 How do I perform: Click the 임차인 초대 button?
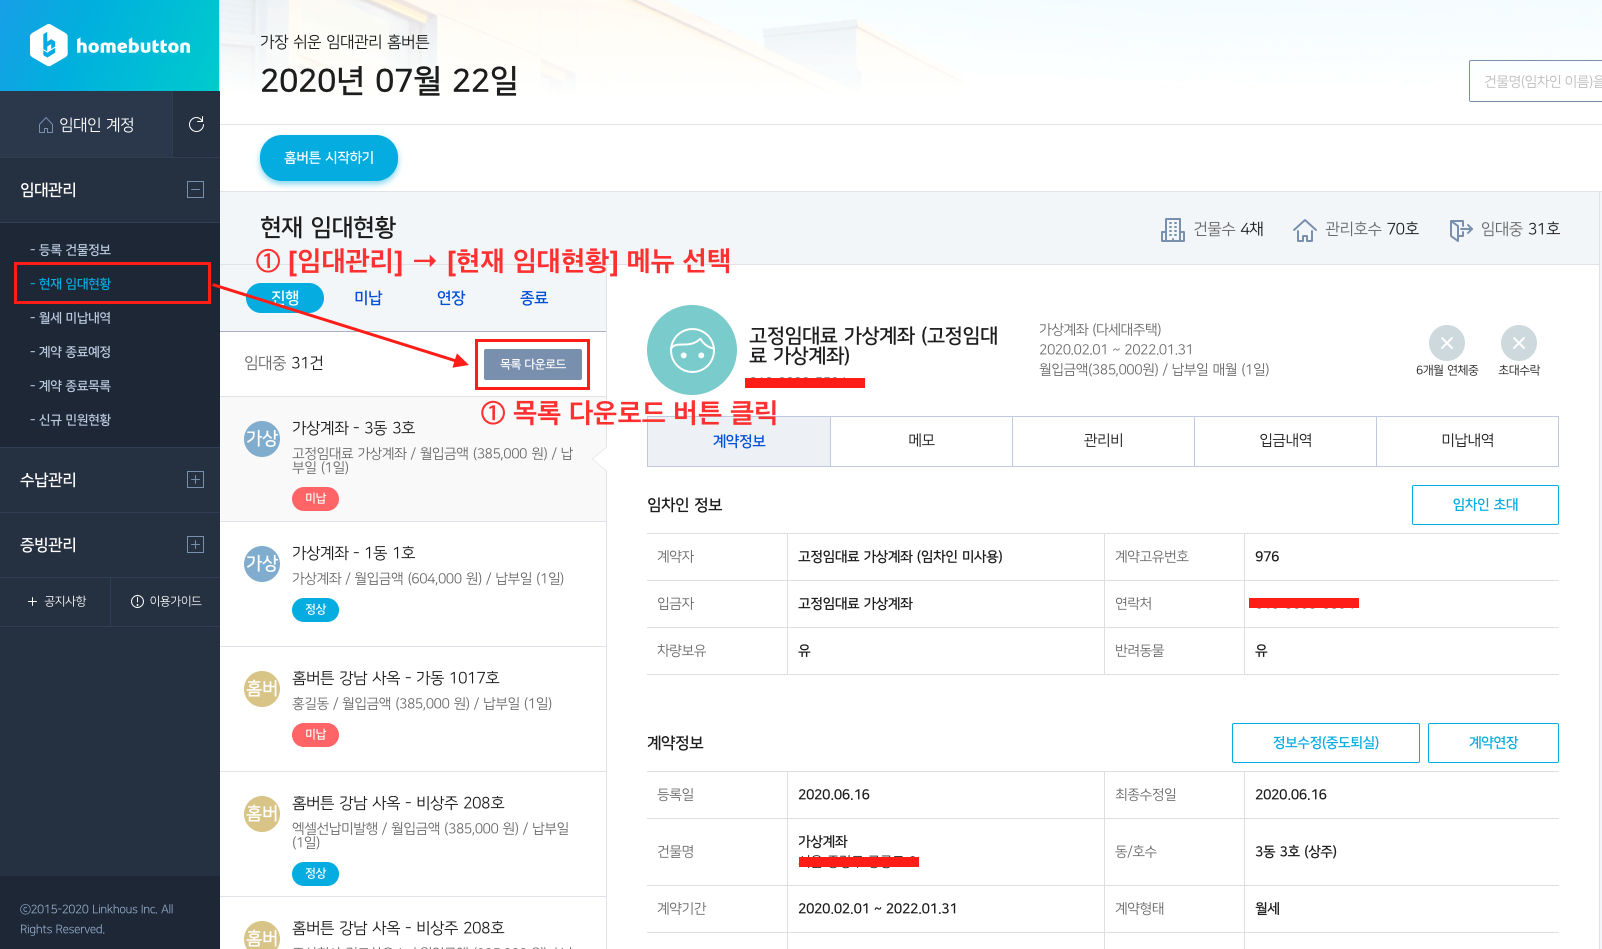[x=1485, y=505]
